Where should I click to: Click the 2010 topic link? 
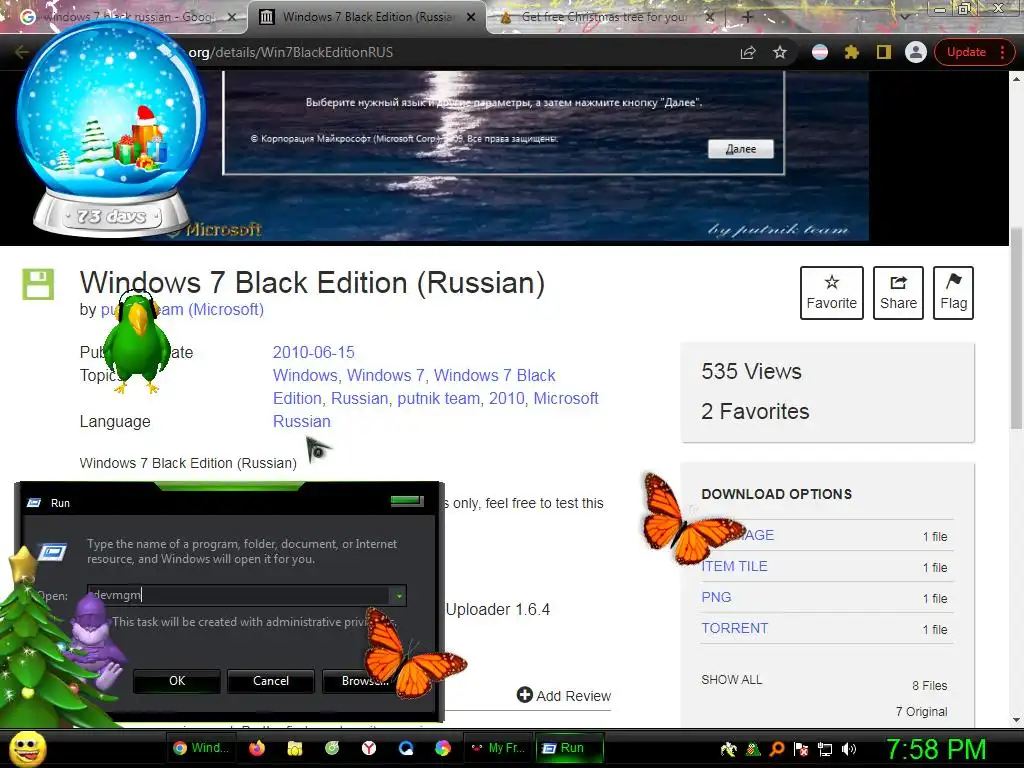click(507, 398)
